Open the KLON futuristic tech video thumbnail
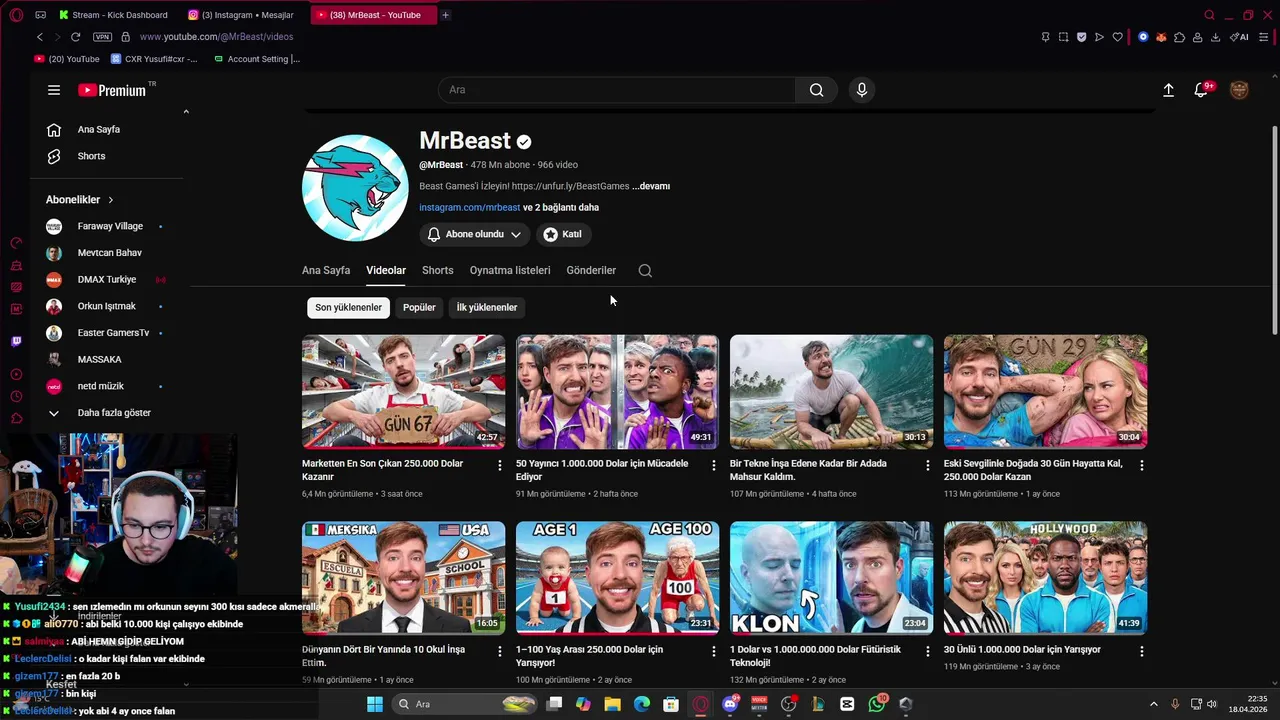Screen dimensions: 1280x720 831,578
